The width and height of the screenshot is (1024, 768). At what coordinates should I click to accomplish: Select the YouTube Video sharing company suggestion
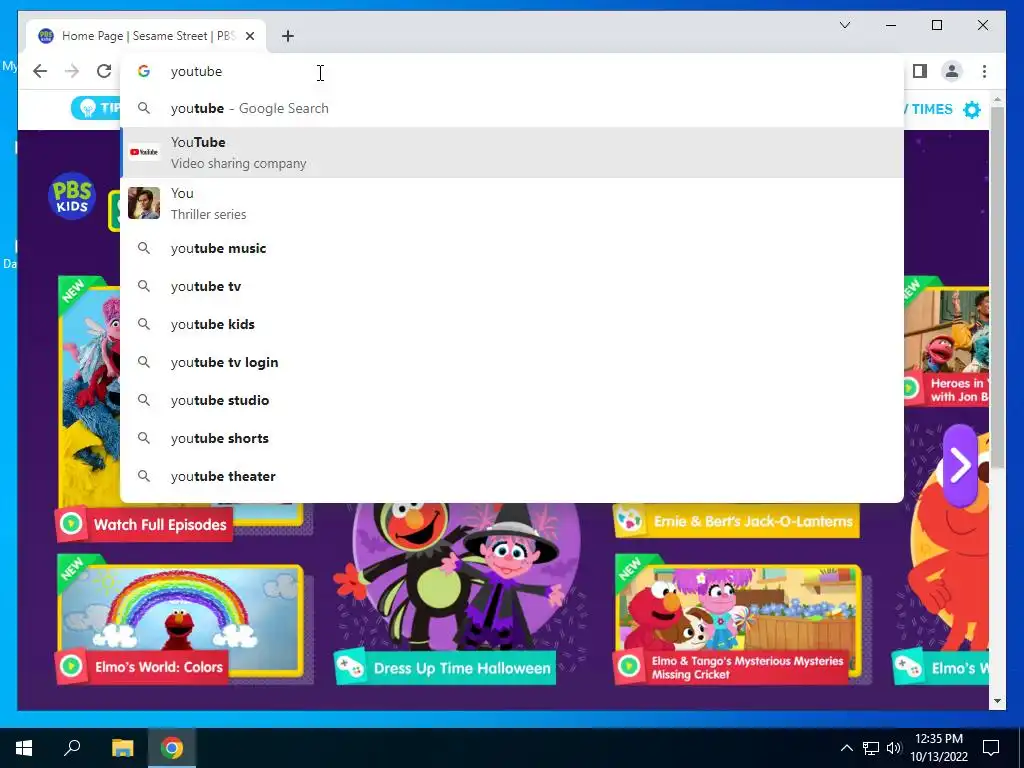(512, 152)
